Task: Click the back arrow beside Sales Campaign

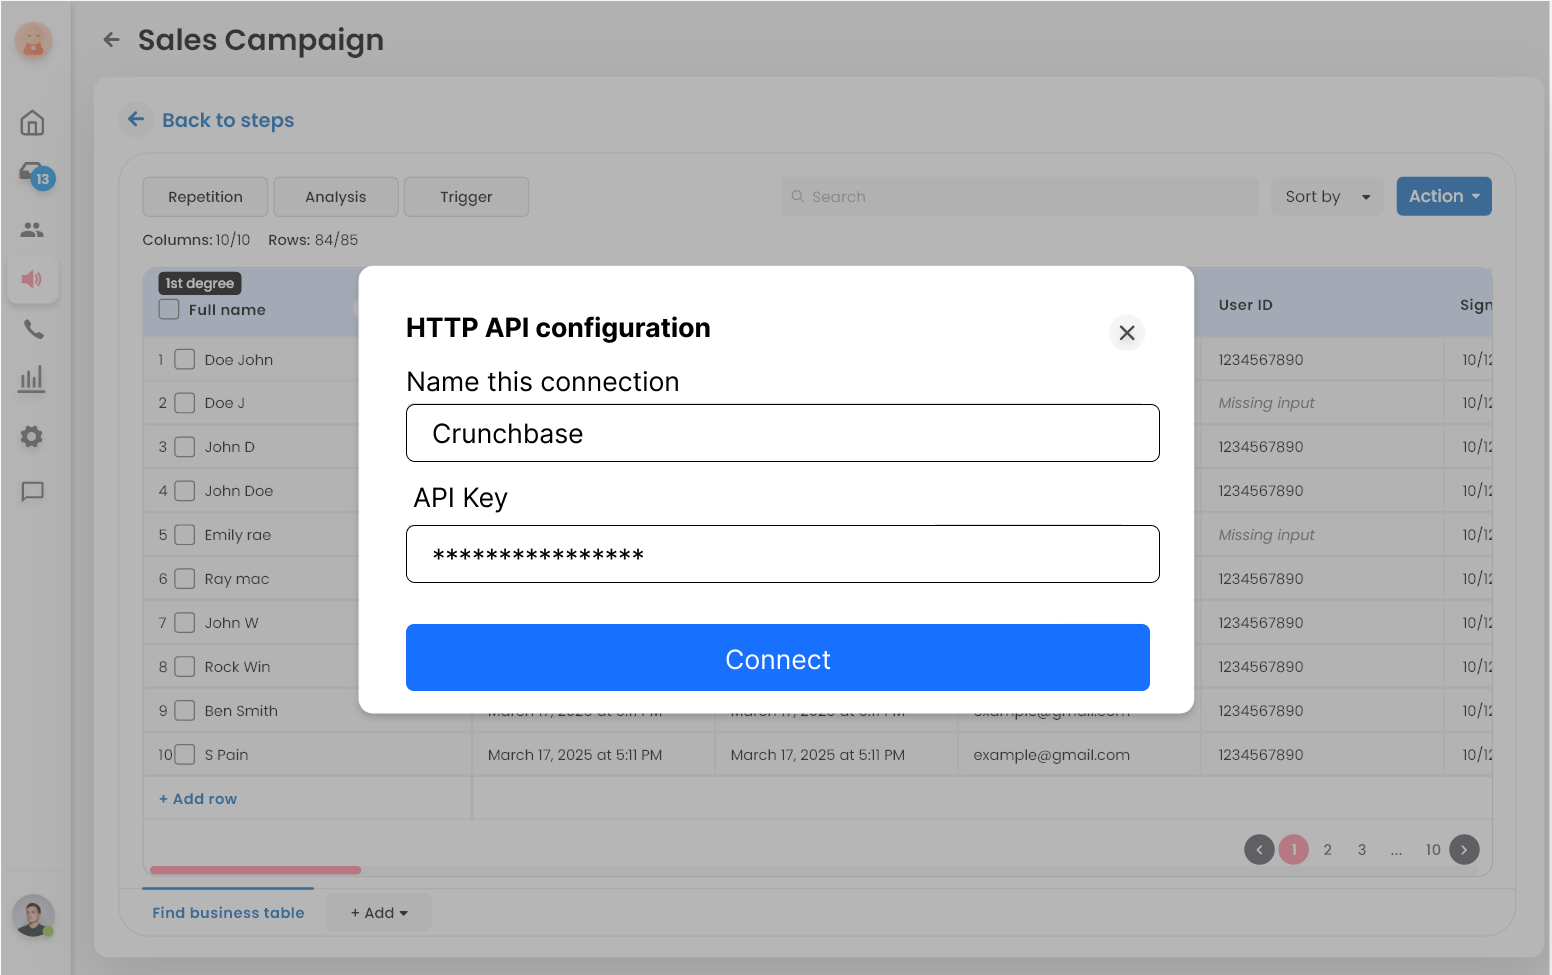Action: [x=111, y=40]
